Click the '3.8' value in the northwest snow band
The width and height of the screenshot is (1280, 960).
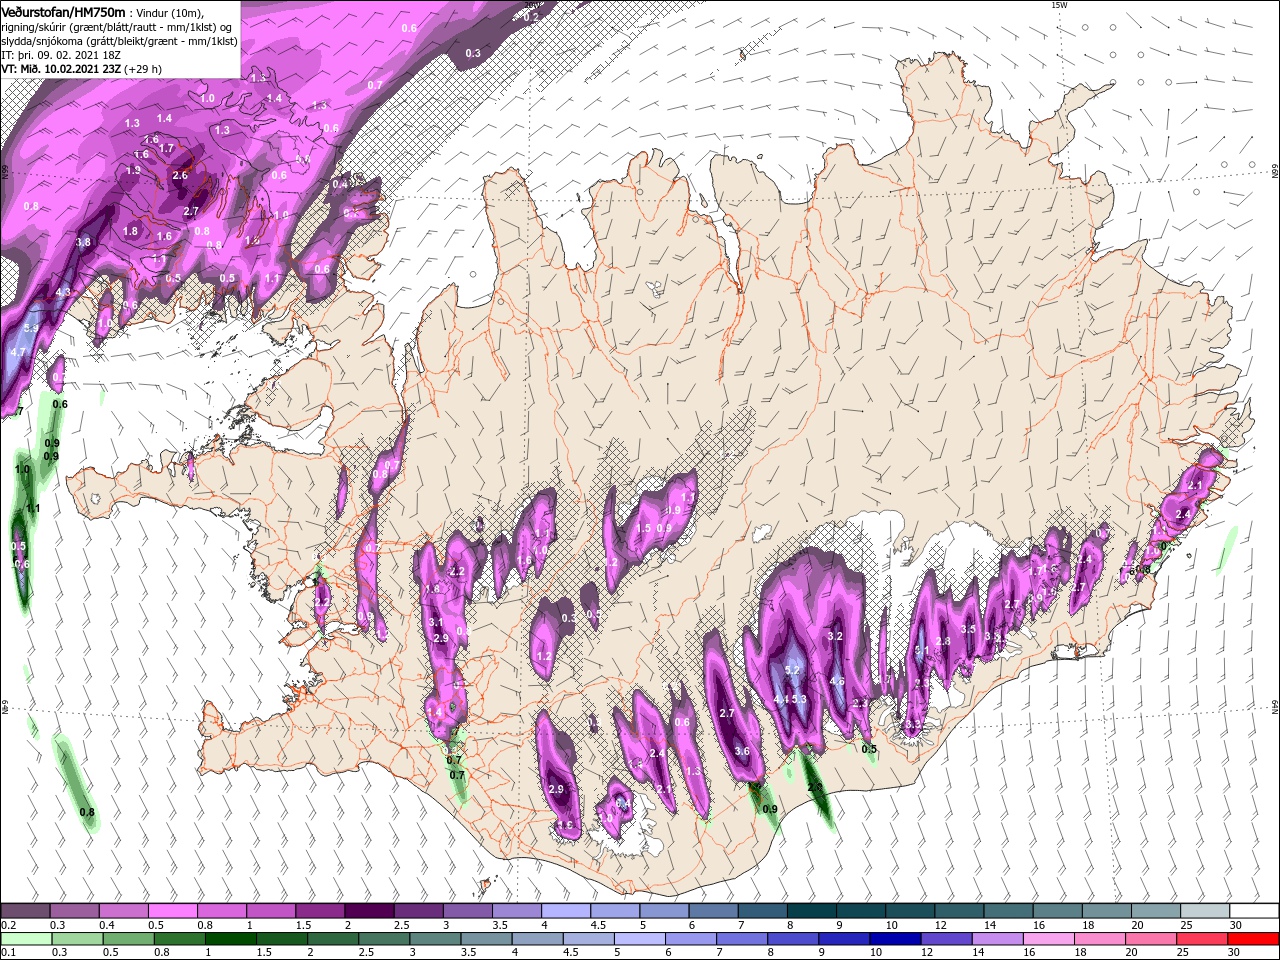[83, 242]
